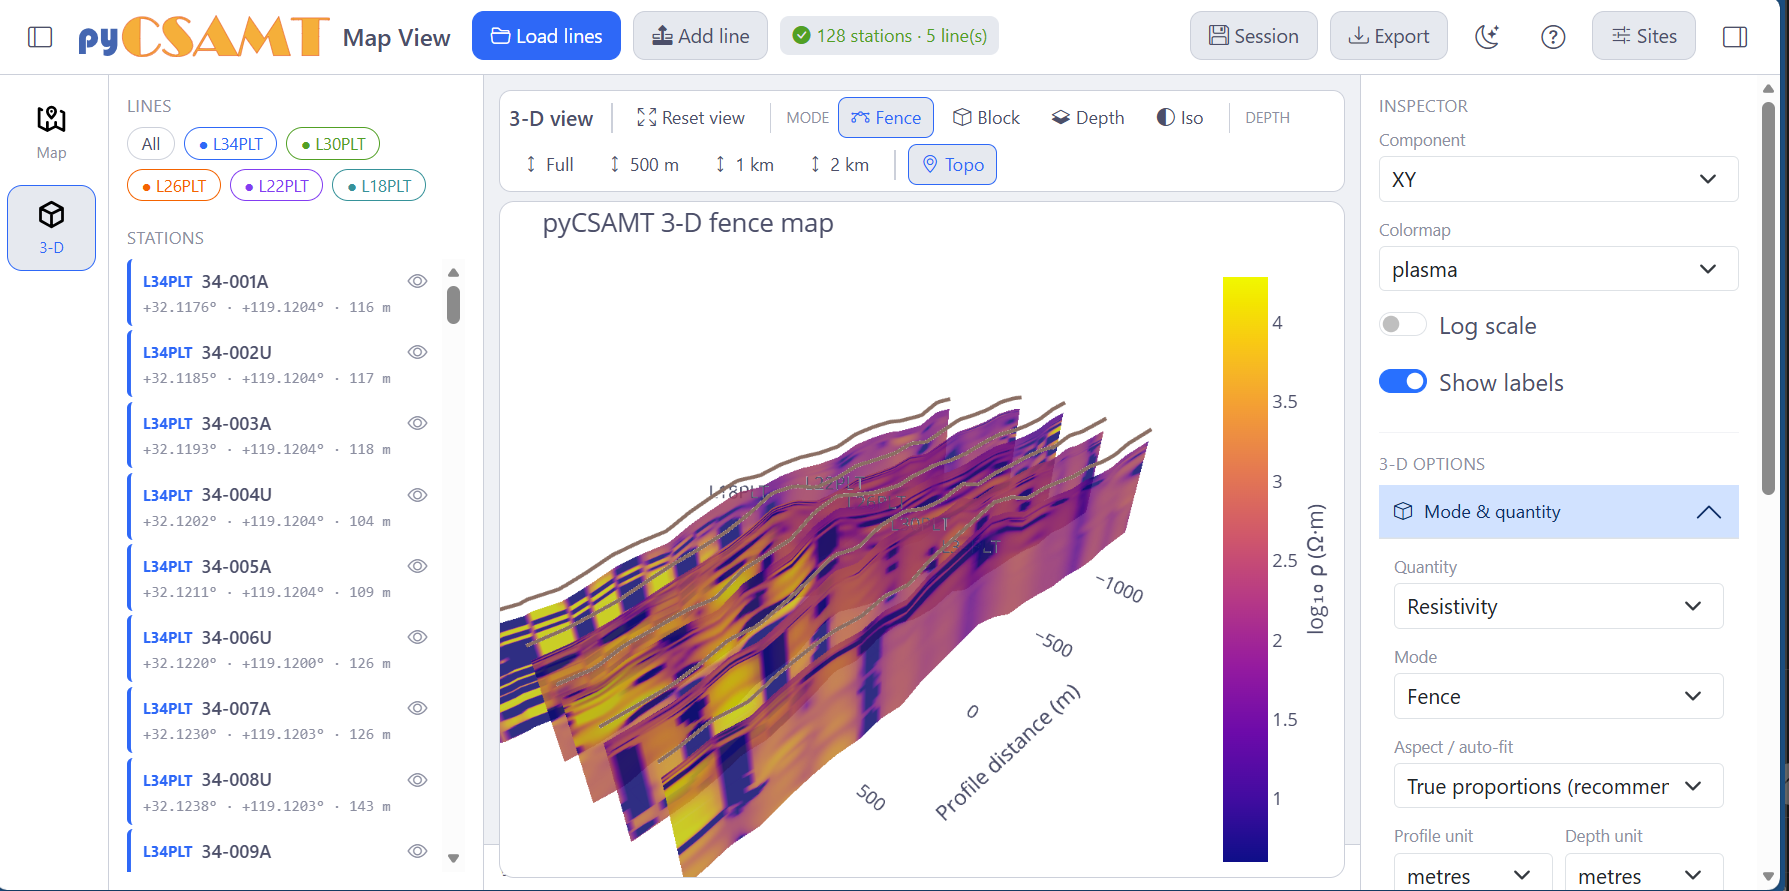This screenshot has height=891, width=1789.
Task: Click the inspector panel scrollbar
Action: point(1768,300)
